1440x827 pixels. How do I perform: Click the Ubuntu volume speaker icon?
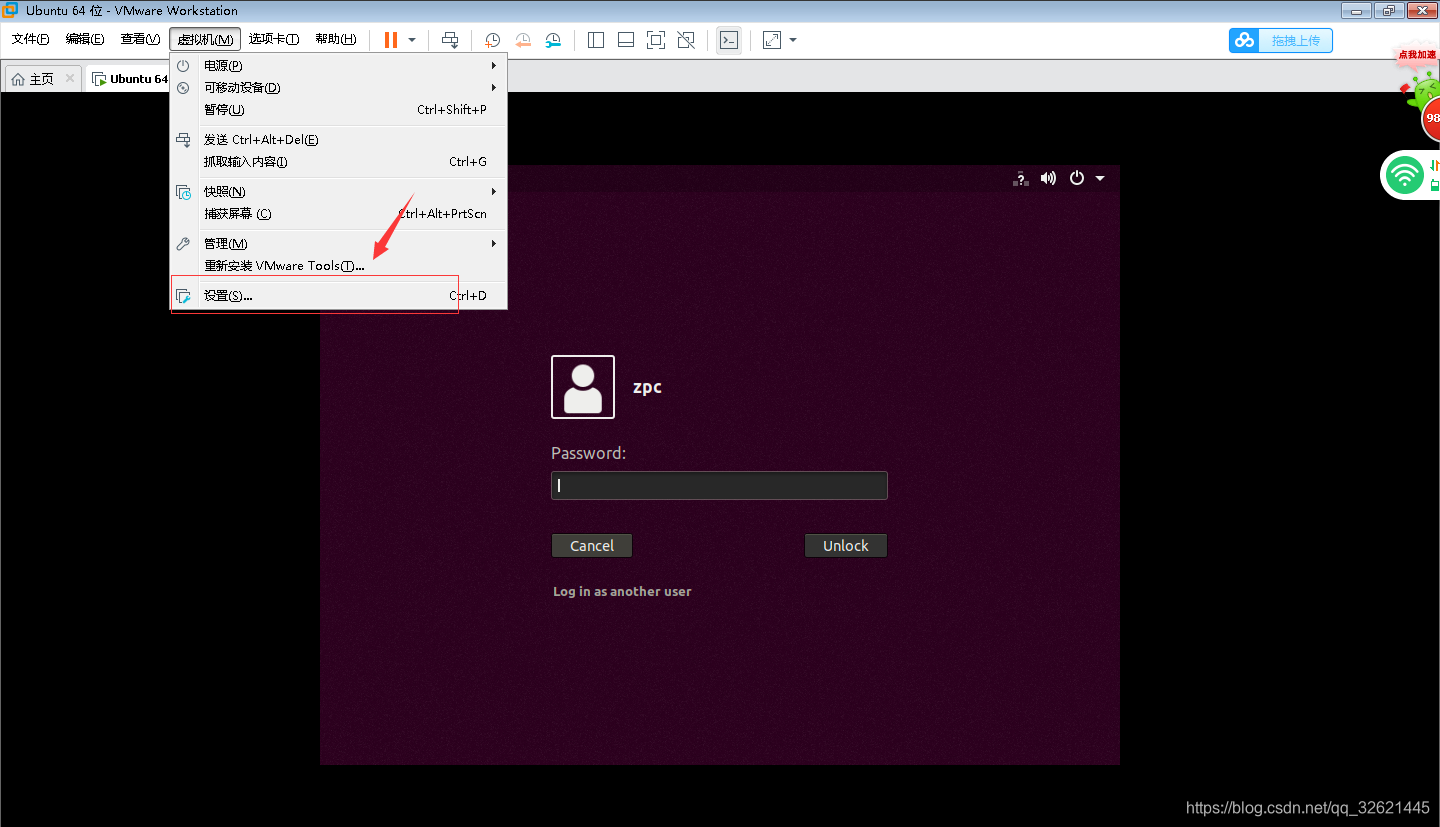pyautogui.click(x=1048, y=178)
